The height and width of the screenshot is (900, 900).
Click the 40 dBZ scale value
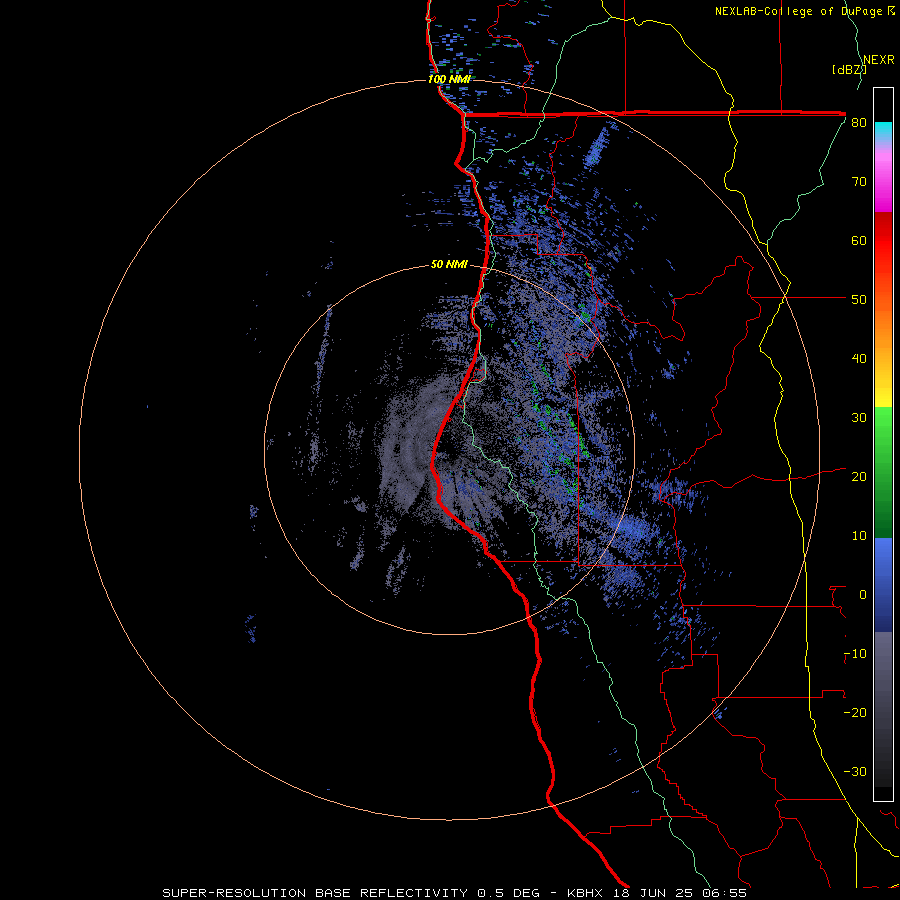coord(859,359)
